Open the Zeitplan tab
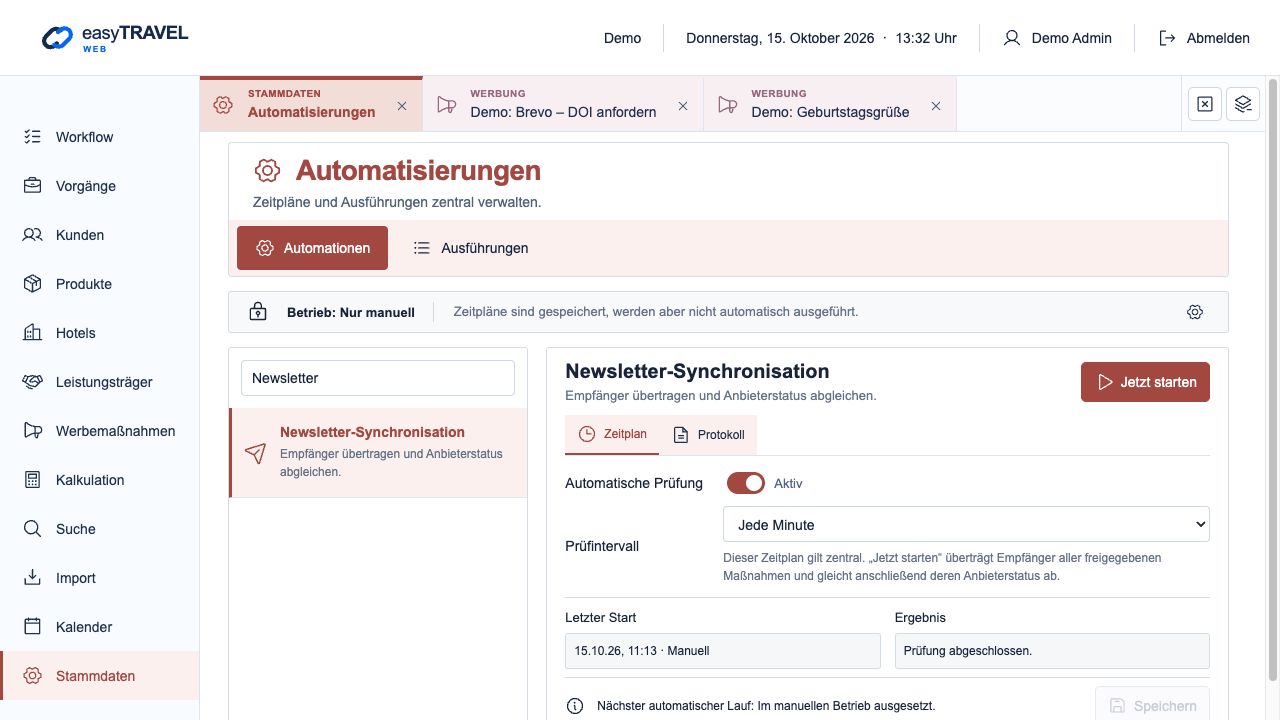This screenshot has width=1280, height=720. point(613,435)
